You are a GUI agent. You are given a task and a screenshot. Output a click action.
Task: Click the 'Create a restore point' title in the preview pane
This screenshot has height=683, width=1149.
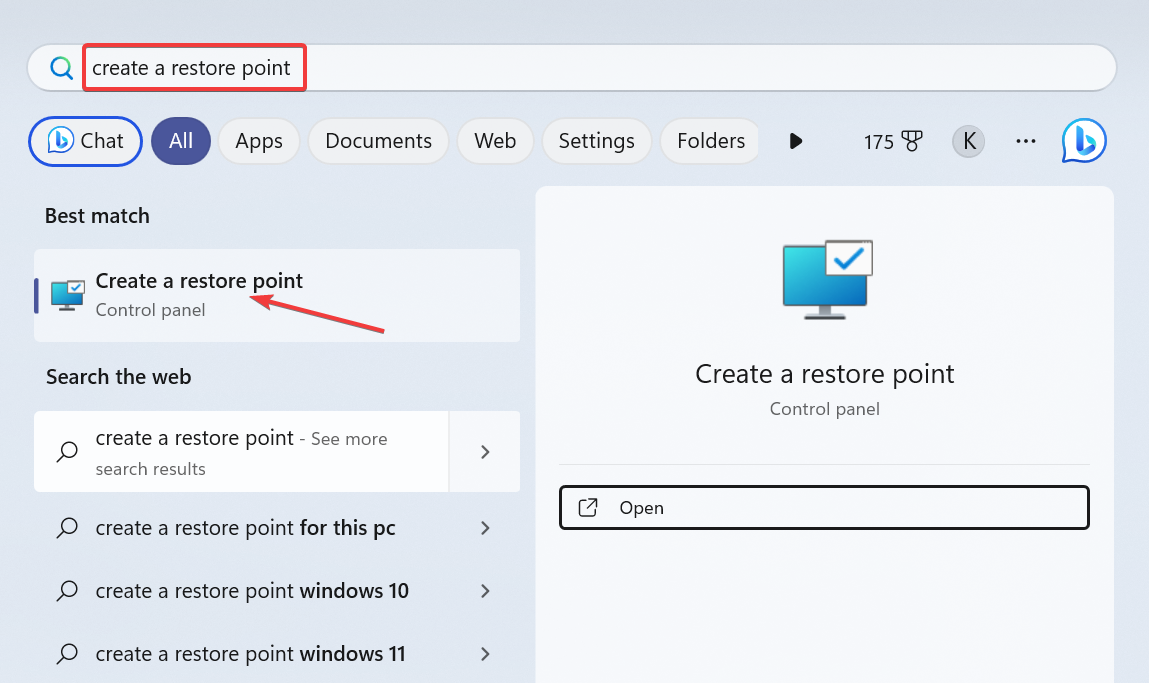pyautogui.click(x=824, y=374)
